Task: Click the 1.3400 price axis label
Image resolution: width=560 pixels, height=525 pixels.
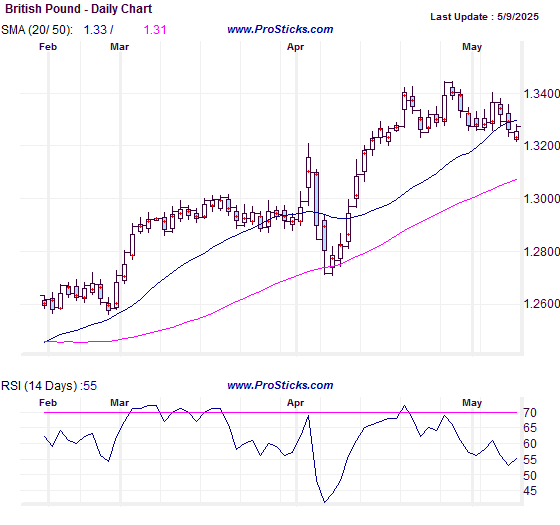Action: coord(541,94)
